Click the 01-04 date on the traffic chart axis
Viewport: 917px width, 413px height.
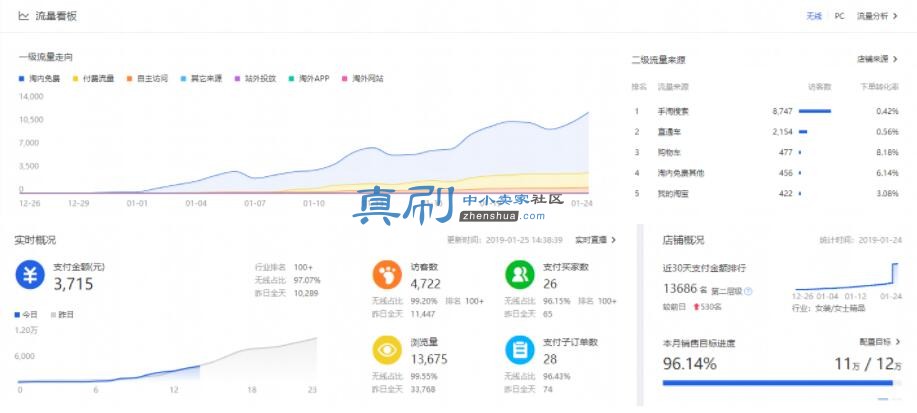pos(196,204)
